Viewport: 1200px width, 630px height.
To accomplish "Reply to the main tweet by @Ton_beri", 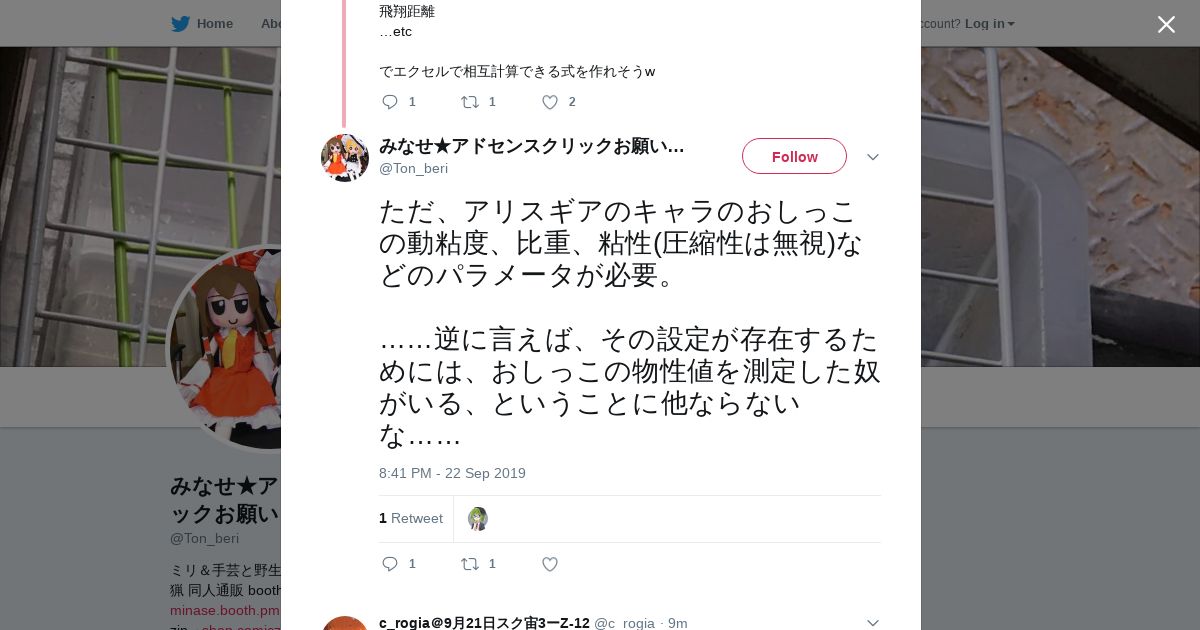I will click(x=390, y=564).
